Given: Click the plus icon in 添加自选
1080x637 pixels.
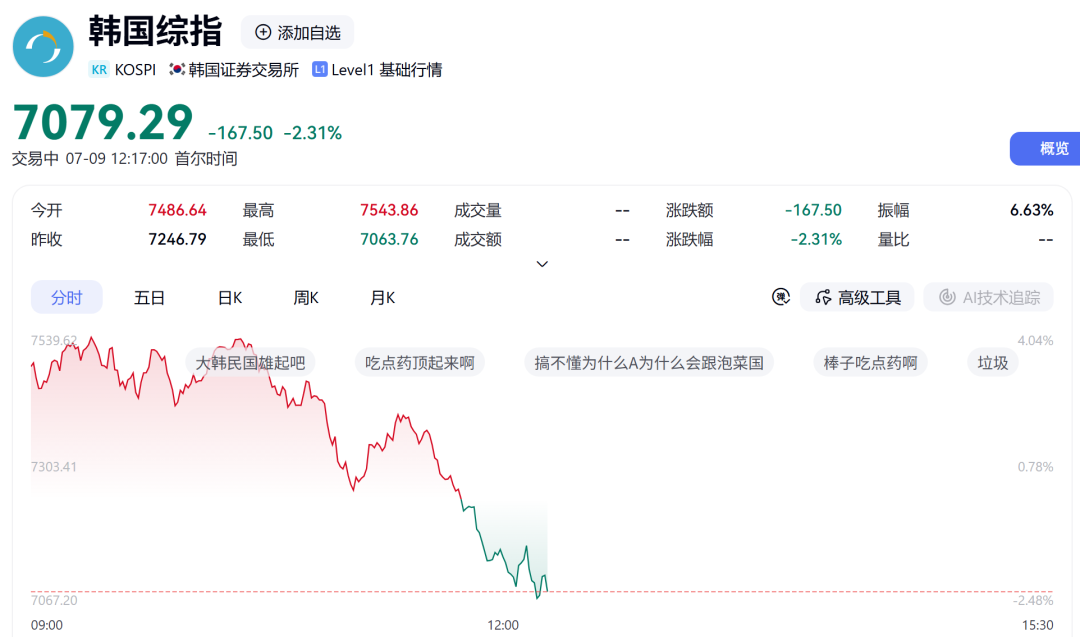Looking at the screenshot, I should (x=262, y=32).
